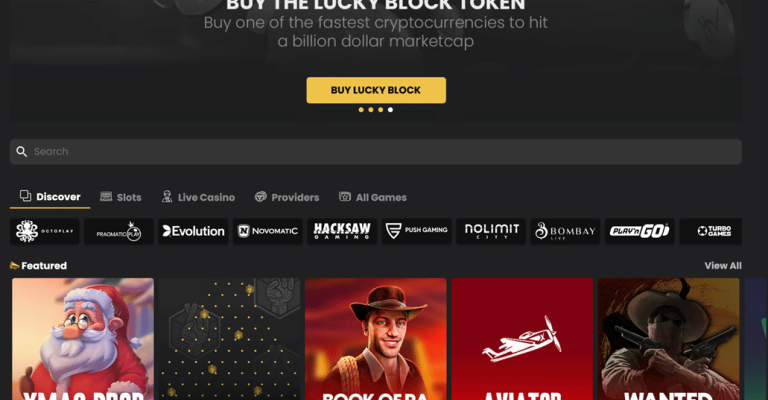
Task: Select the Push Gaming provider logo
Action: tap(417, 231)
